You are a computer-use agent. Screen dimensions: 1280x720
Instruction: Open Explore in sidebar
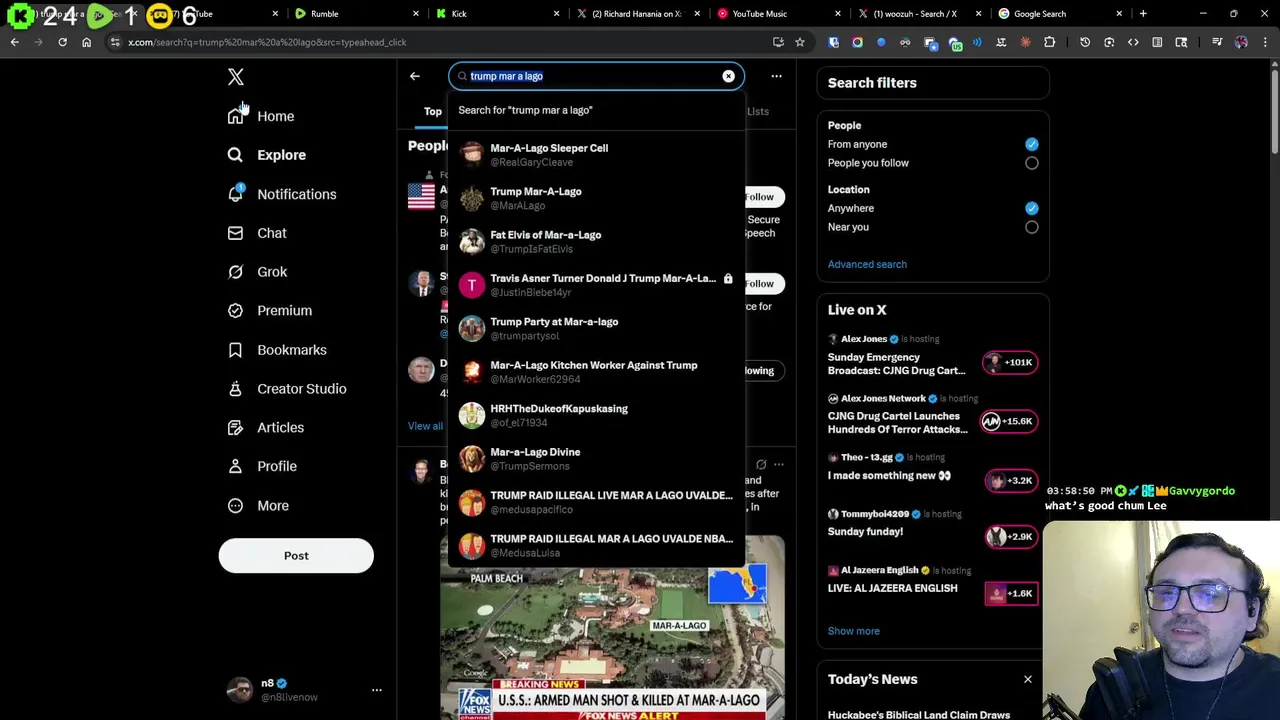tap(266, 155)
